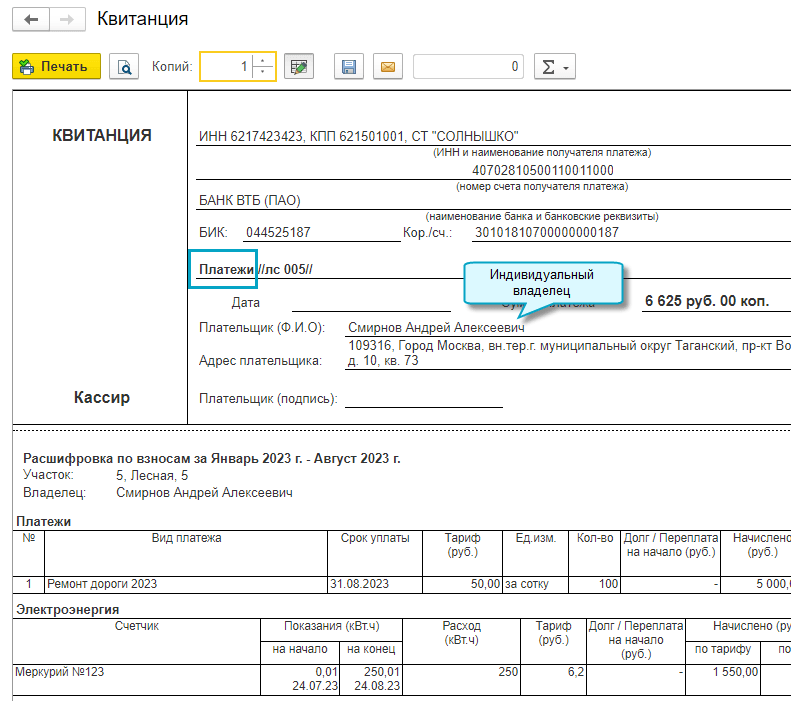Select account number 40702810500110011000
791x701 pixels.
tap(543, 170)
